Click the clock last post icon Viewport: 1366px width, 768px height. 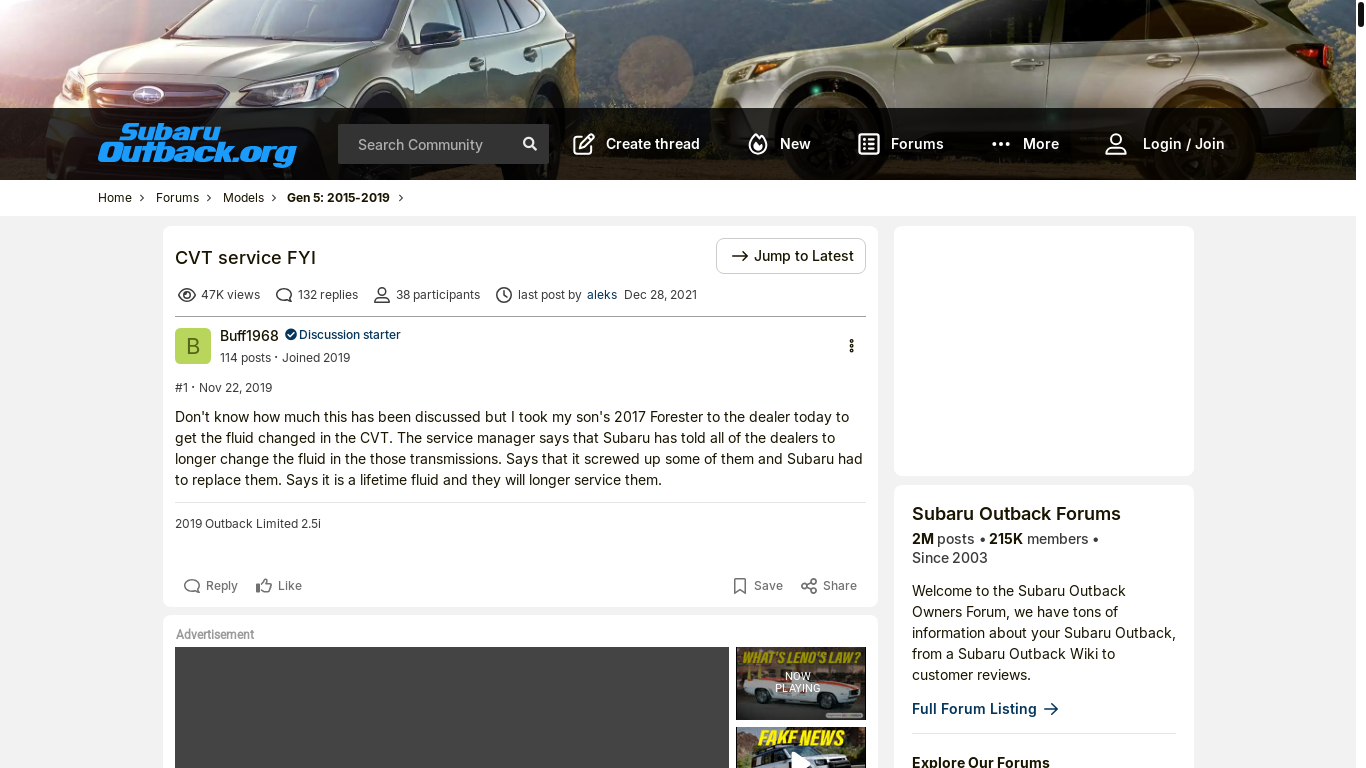point(504,295)
